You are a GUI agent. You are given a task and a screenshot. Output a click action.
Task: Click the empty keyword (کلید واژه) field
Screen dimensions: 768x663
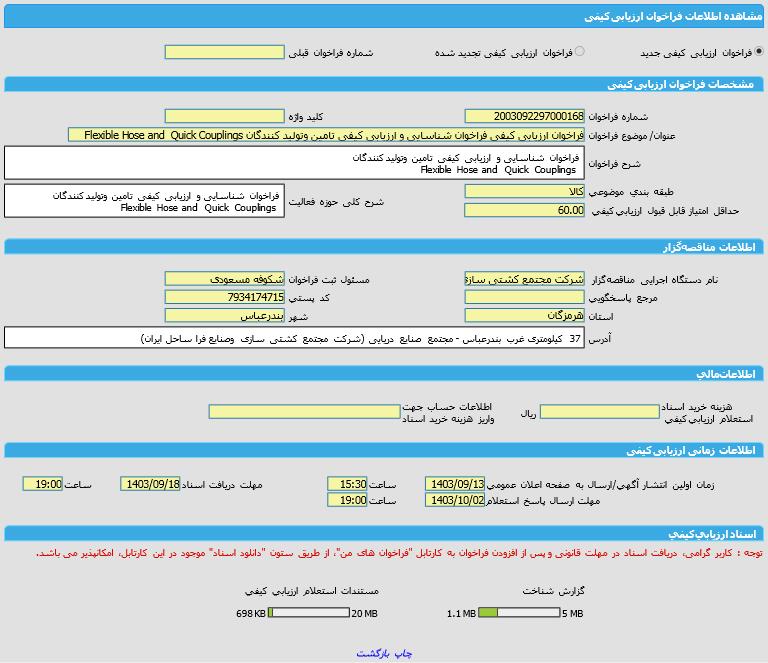pos(224,116)
